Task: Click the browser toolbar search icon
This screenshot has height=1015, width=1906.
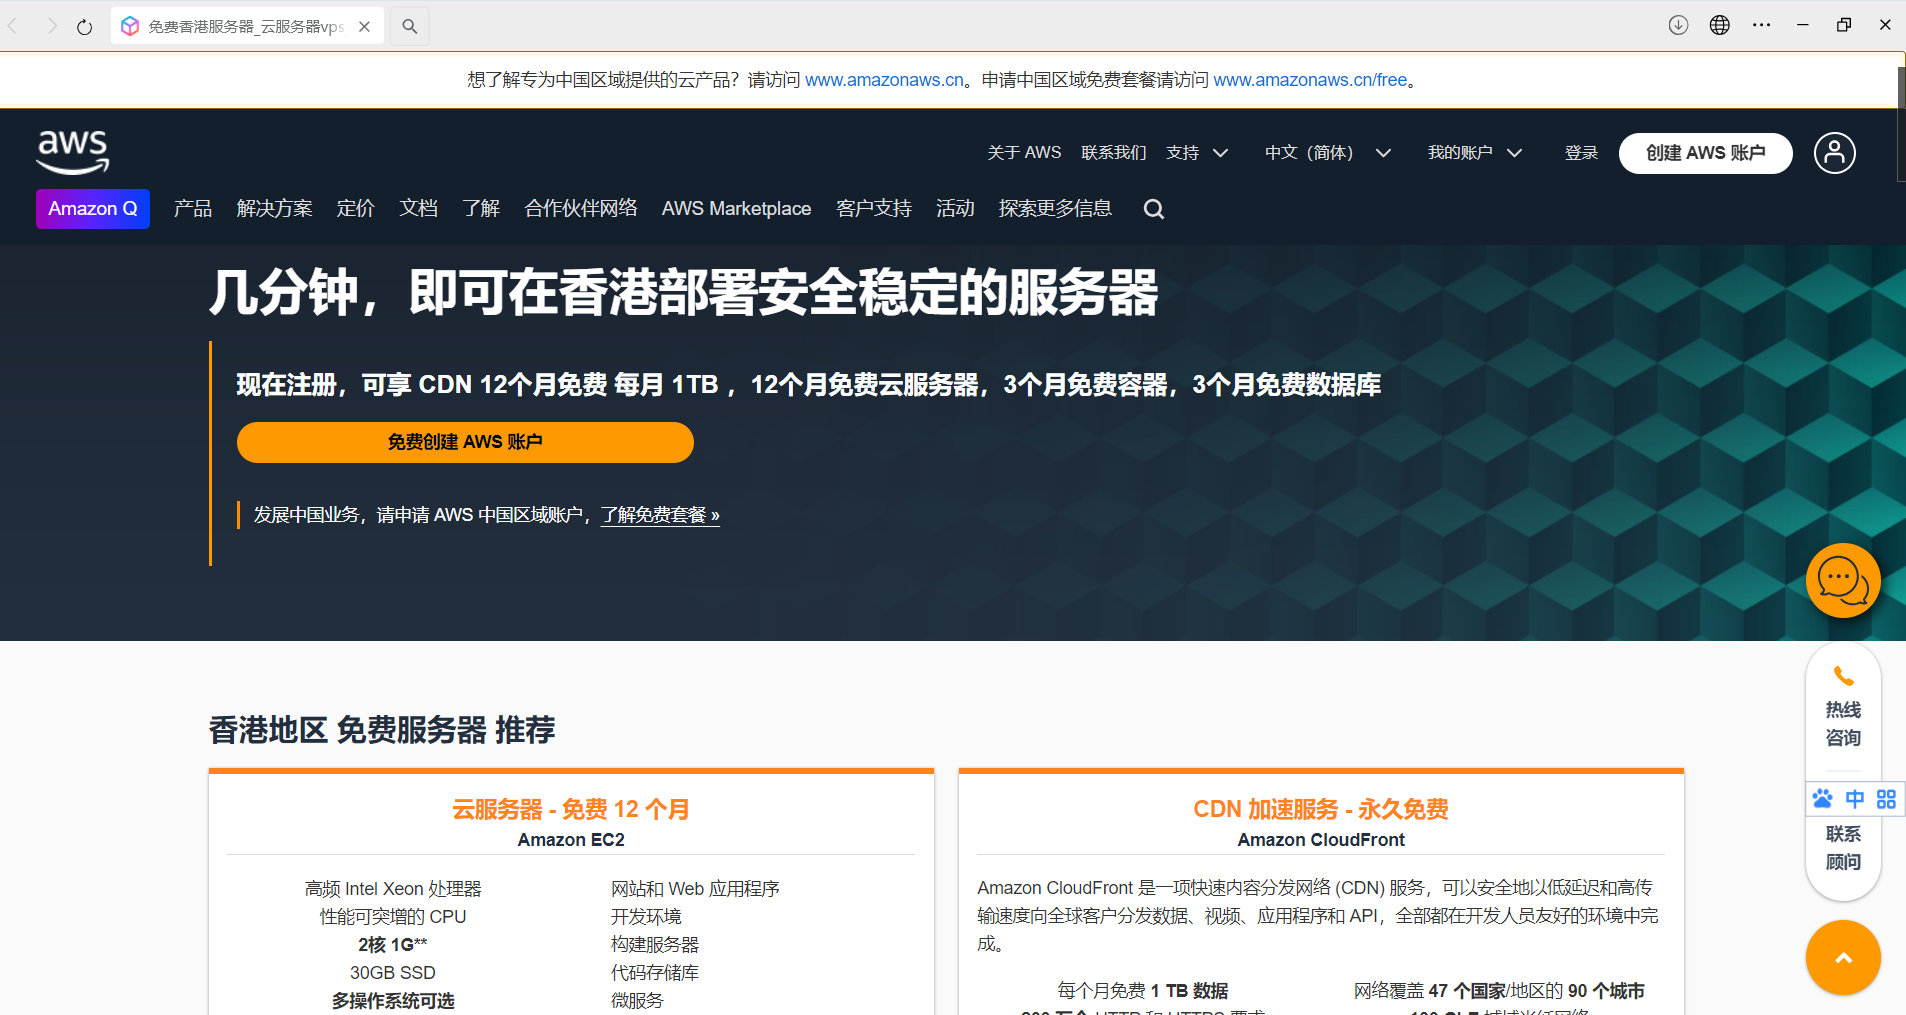Action: (x=410, y=26)
